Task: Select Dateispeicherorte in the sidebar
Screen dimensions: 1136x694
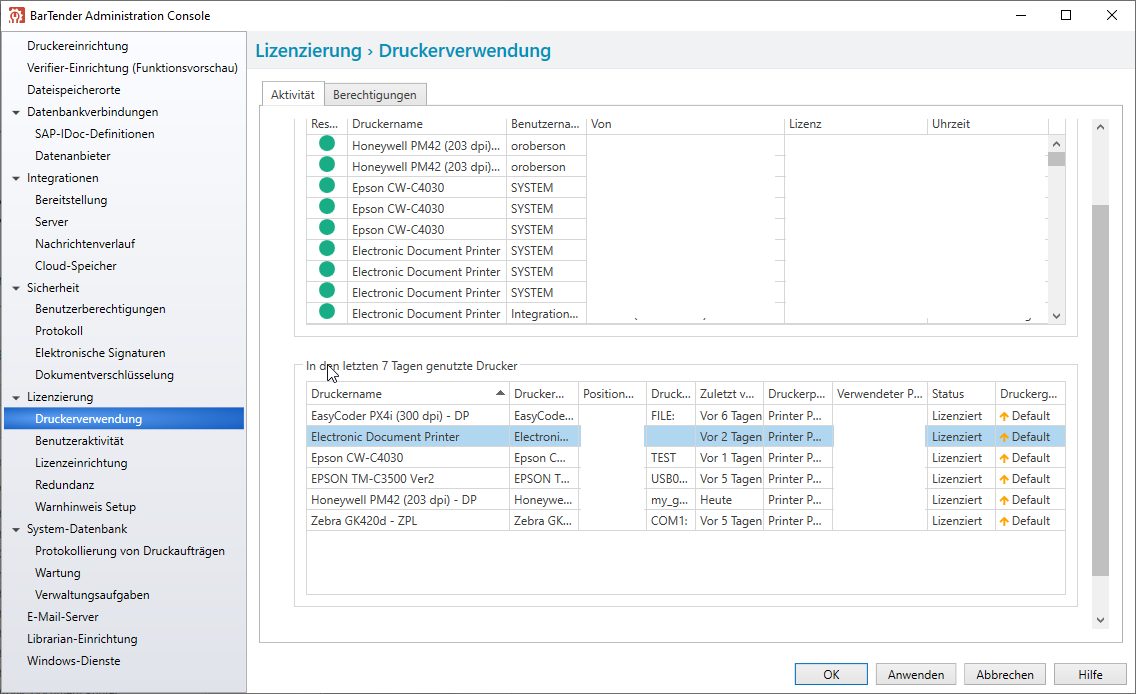Action: coord(74,90)
